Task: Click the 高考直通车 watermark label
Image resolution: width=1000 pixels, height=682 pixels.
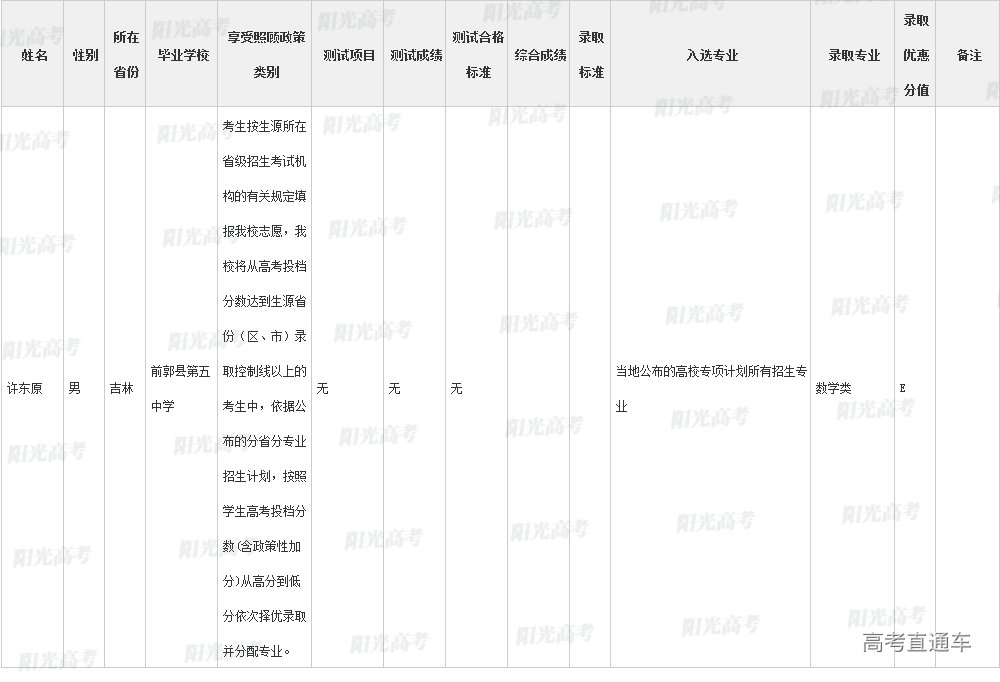Action: coord(916,643)
